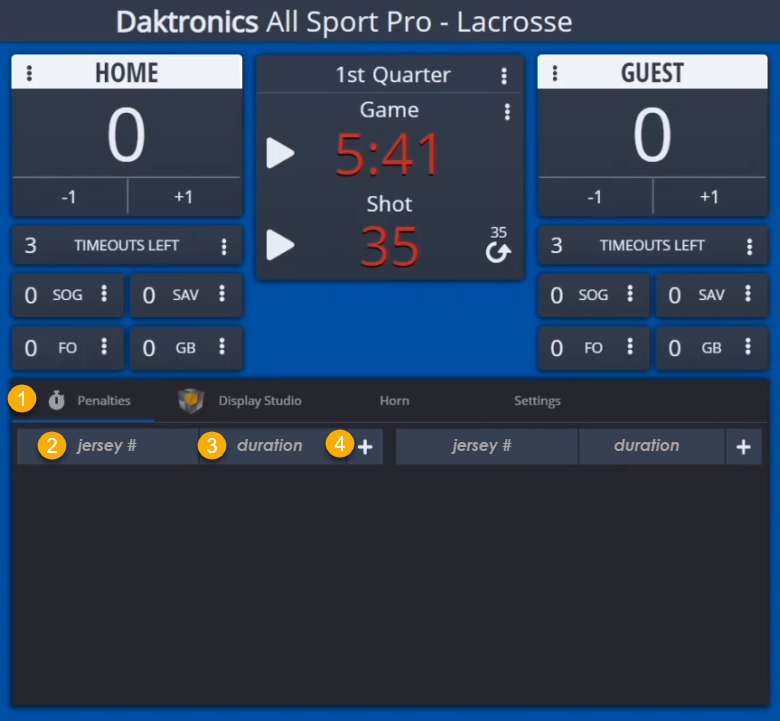
Task: Add a home team penalty
Action: point(365,447)
